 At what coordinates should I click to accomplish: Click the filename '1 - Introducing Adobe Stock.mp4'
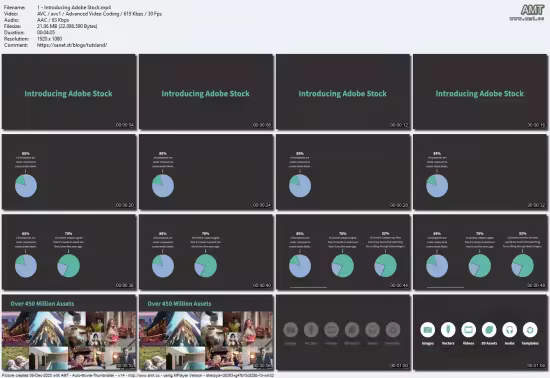coord(74,7)
